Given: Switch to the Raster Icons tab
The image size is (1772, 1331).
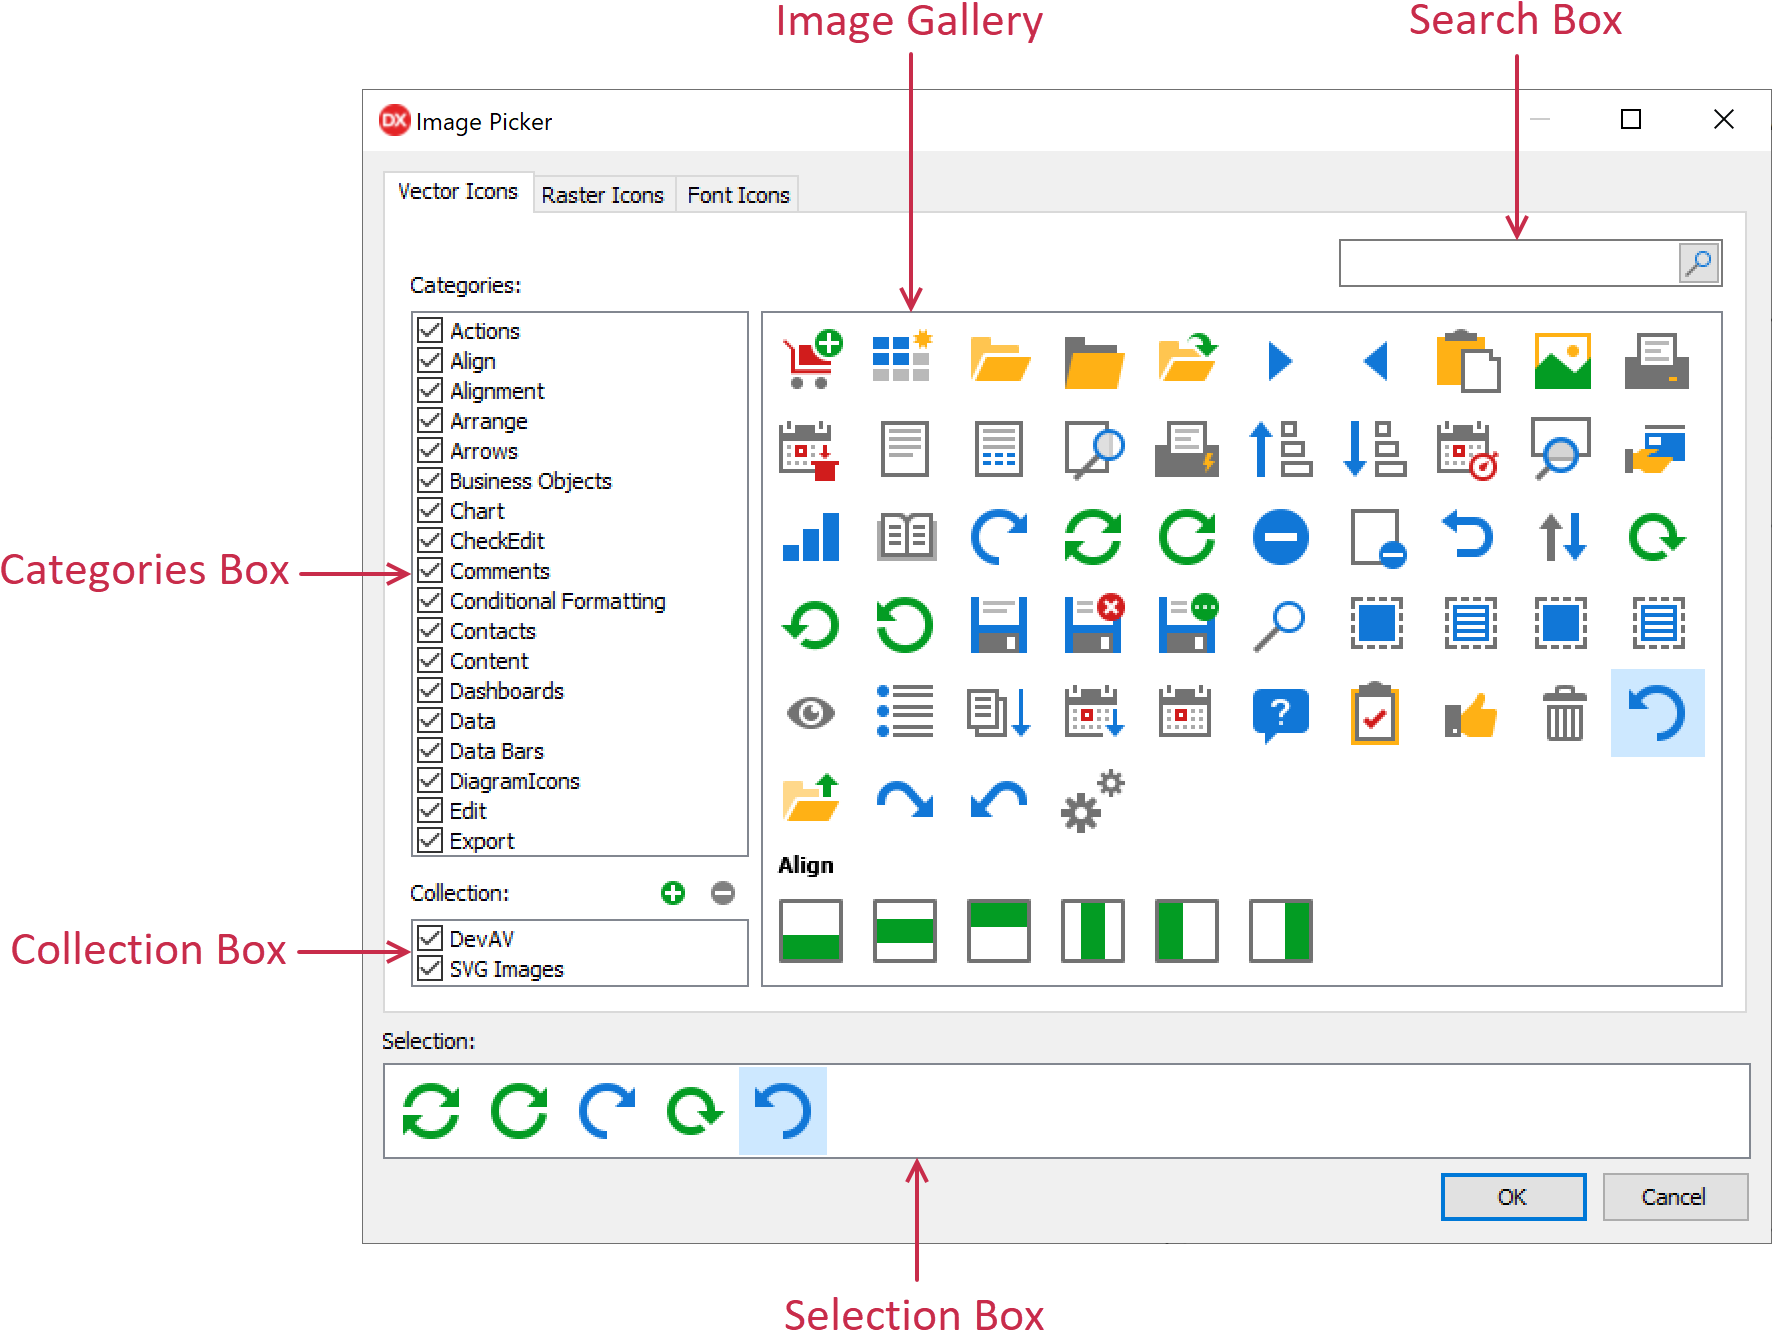Looking at the screenshot, I should [602, 195].
